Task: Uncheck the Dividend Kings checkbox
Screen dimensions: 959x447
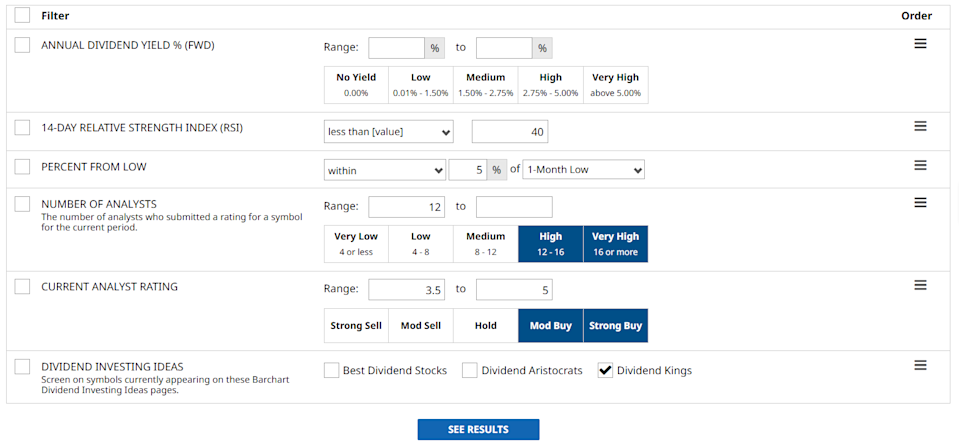Action: 605,371
